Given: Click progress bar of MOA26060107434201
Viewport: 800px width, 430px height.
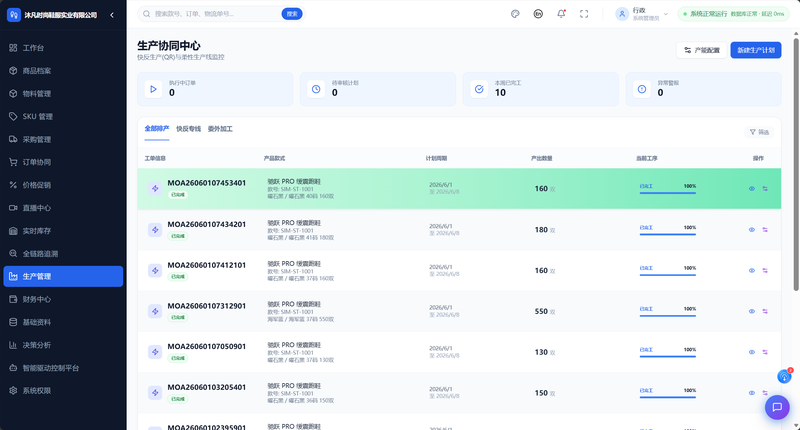Looking at the screenshot, I should (x=668, y=234).
